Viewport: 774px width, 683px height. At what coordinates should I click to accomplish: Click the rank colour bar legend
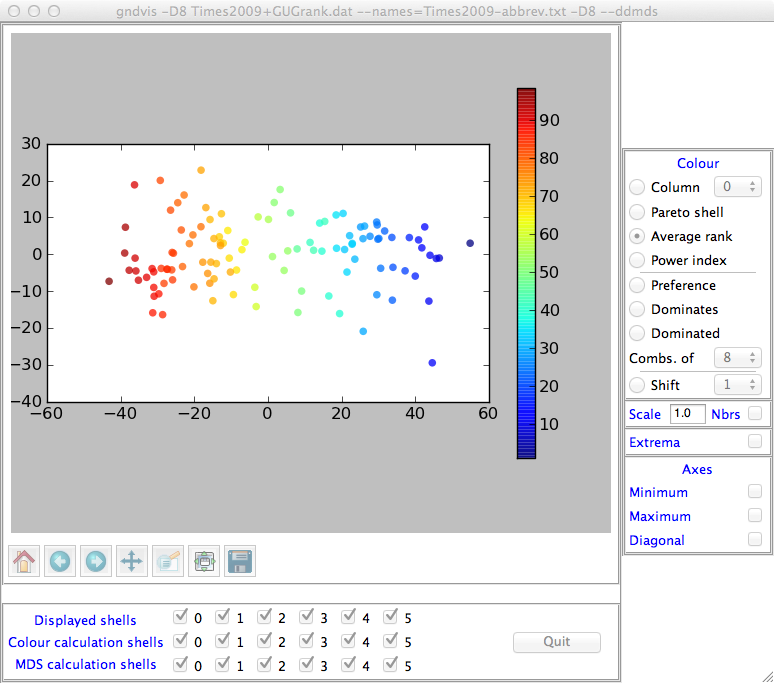tap(526, 273)
